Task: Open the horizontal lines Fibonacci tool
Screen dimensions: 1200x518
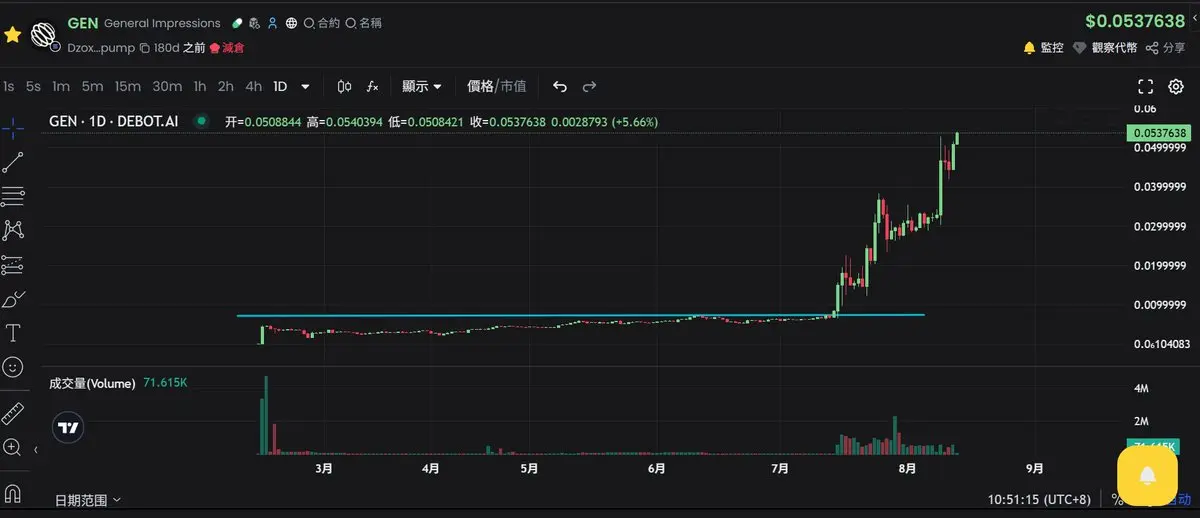Action: pyautogui.click(x=13, y=195)
